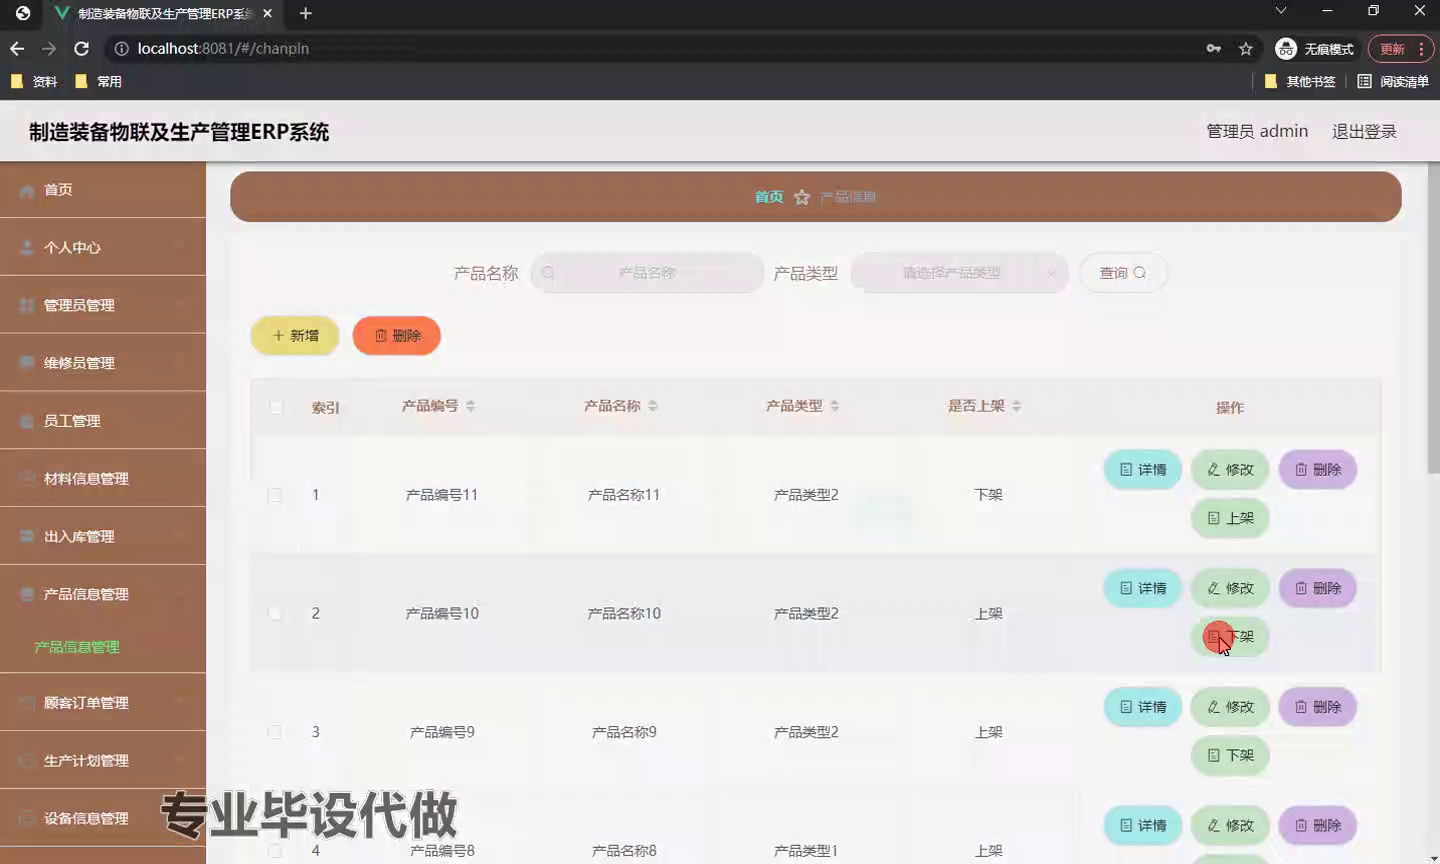Click the 首页 breadcrumb link

tap(769, 197)
